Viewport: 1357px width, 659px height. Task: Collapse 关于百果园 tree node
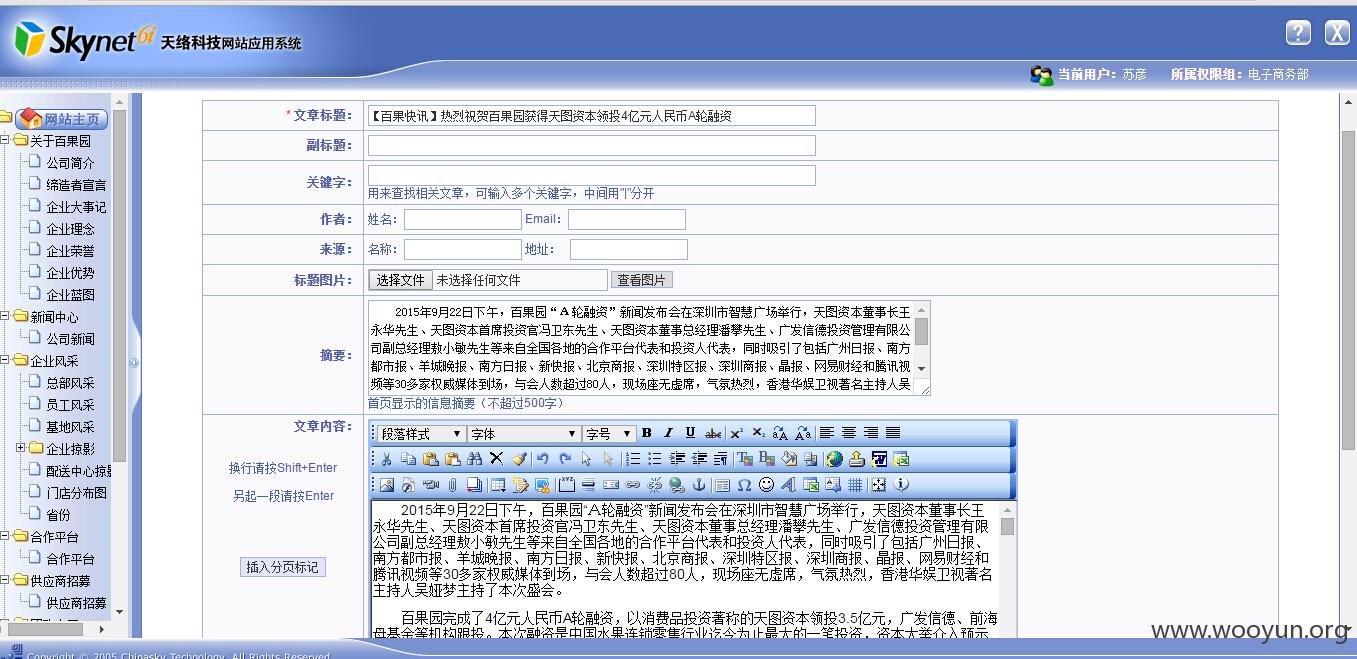point(5,140)
